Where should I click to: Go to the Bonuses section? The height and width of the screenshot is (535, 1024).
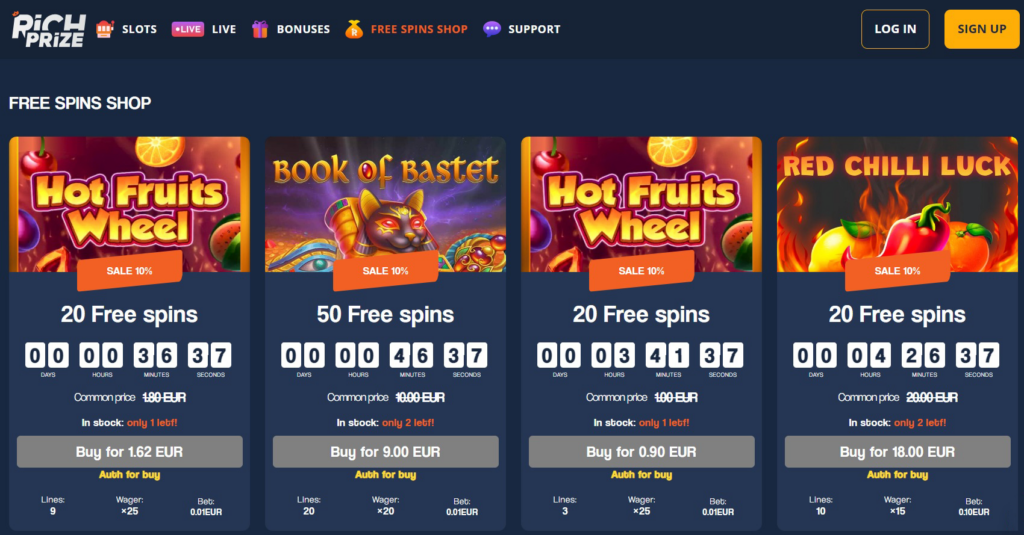(303, 29)
